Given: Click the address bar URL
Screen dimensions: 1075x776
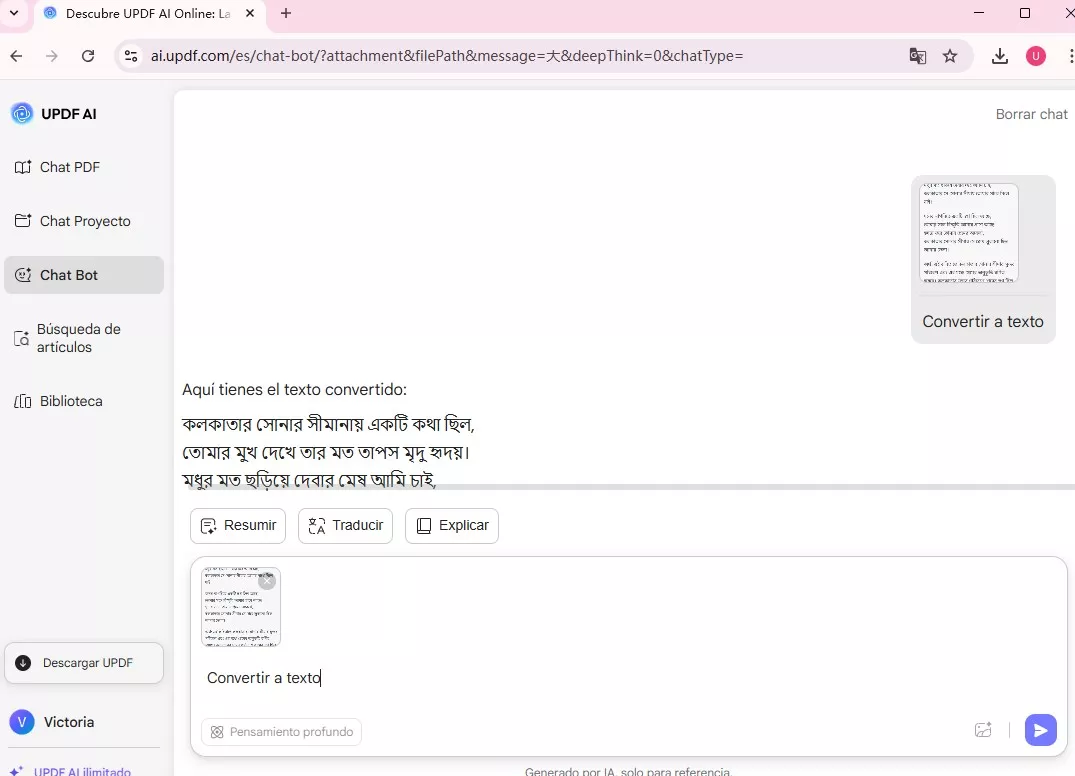Looking at the screenshot, I should [x=447, y=56].
